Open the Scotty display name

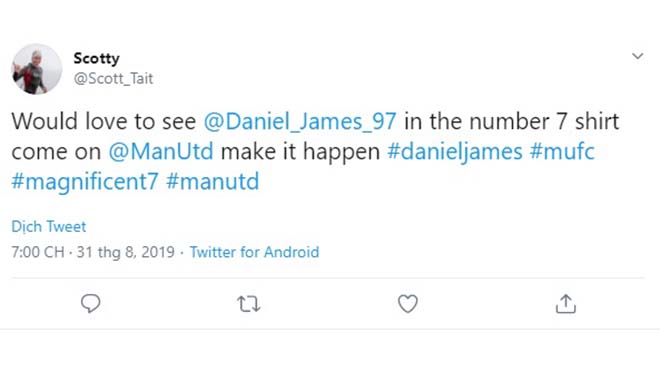[x=96, y=58]
